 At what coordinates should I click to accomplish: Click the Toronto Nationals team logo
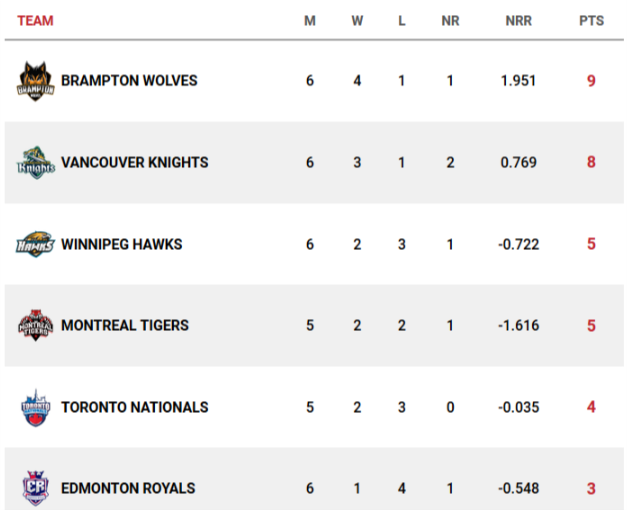(35, 407)
